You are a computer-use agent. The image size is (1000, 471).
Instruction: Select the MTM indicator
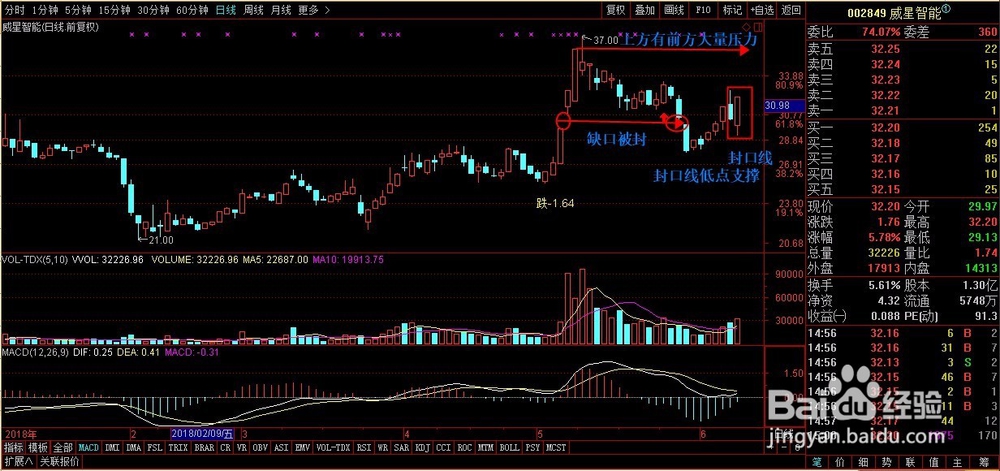487,447
